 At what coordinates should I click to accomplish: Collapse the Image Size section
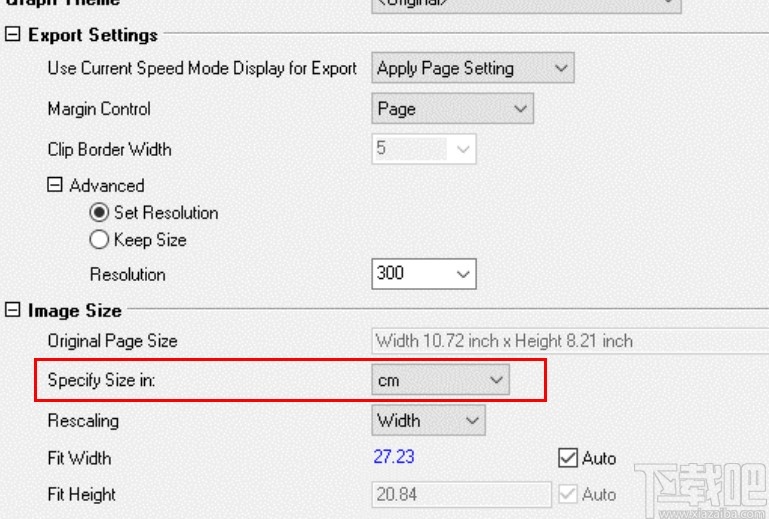(x=13, y=311)
